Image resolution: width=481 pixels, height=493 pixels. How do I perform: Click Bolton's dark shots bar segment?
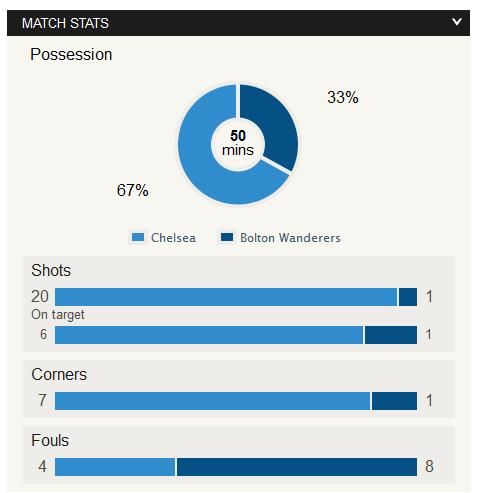click(408, 297)
